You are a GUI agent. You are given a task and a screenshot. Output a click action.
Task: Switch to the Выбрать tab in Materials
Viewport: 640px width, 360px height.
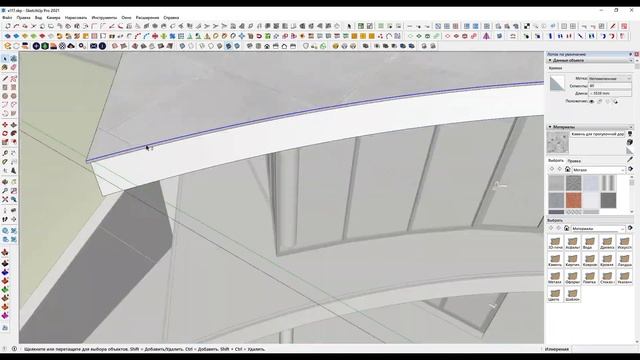pyautogui.click(x=556, y=161)
